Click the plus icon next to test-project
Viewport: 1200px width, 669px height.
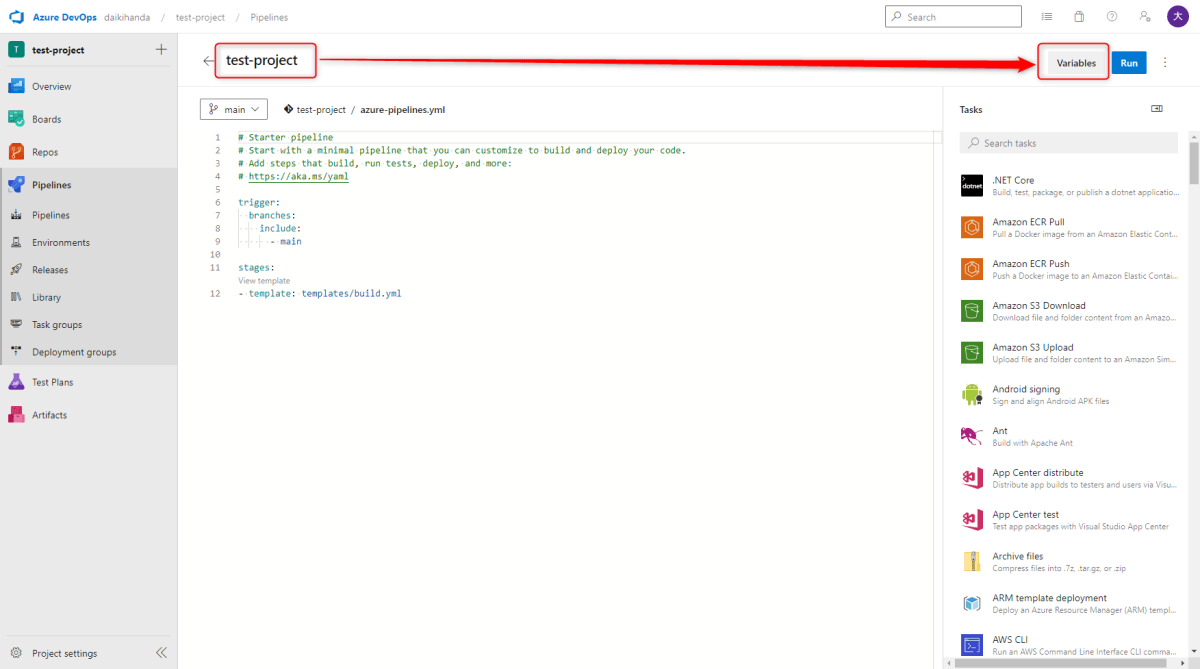[x=161, y=50]
